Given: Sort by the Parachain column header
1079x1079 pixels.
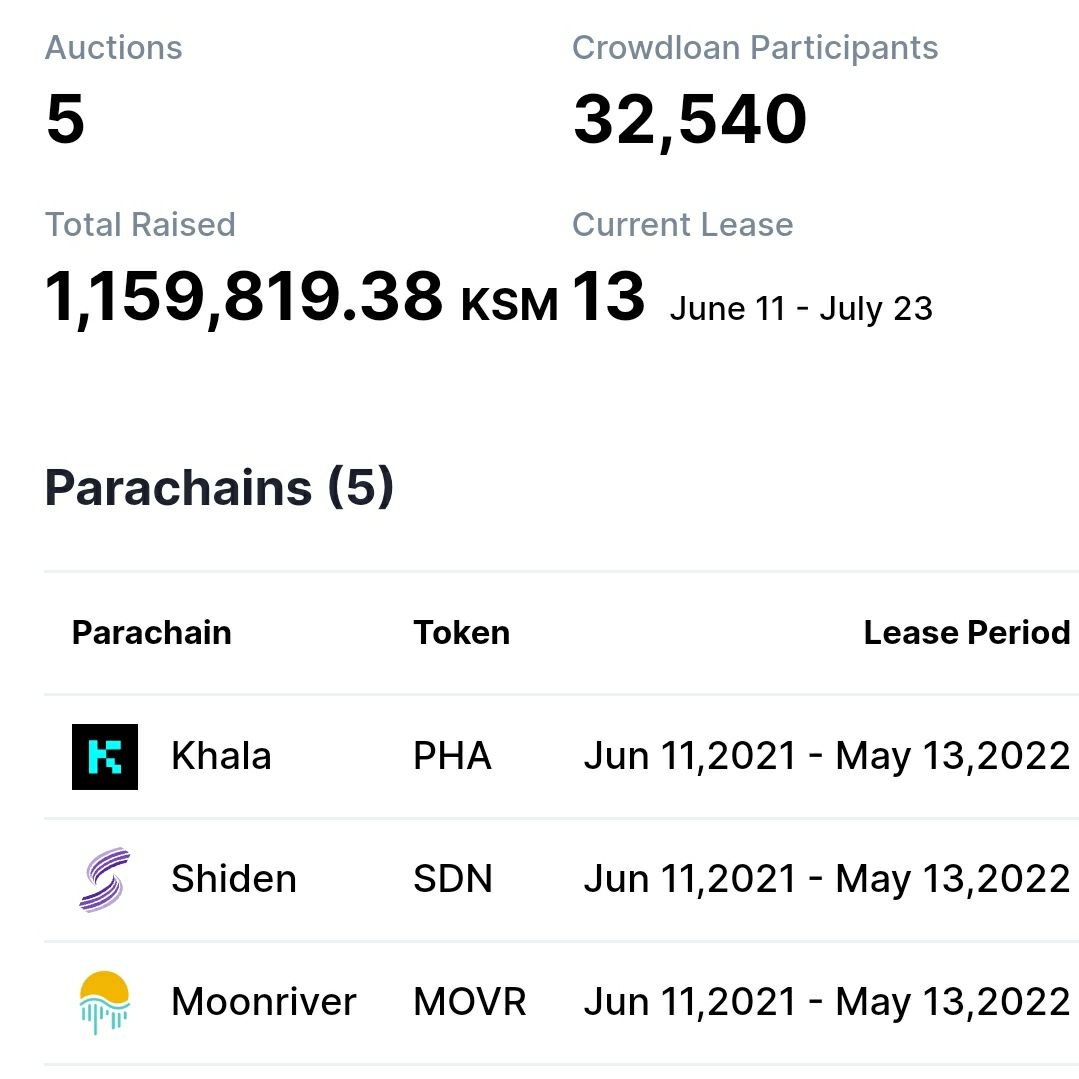Looking at the screenshot, I should coord(151,632).
